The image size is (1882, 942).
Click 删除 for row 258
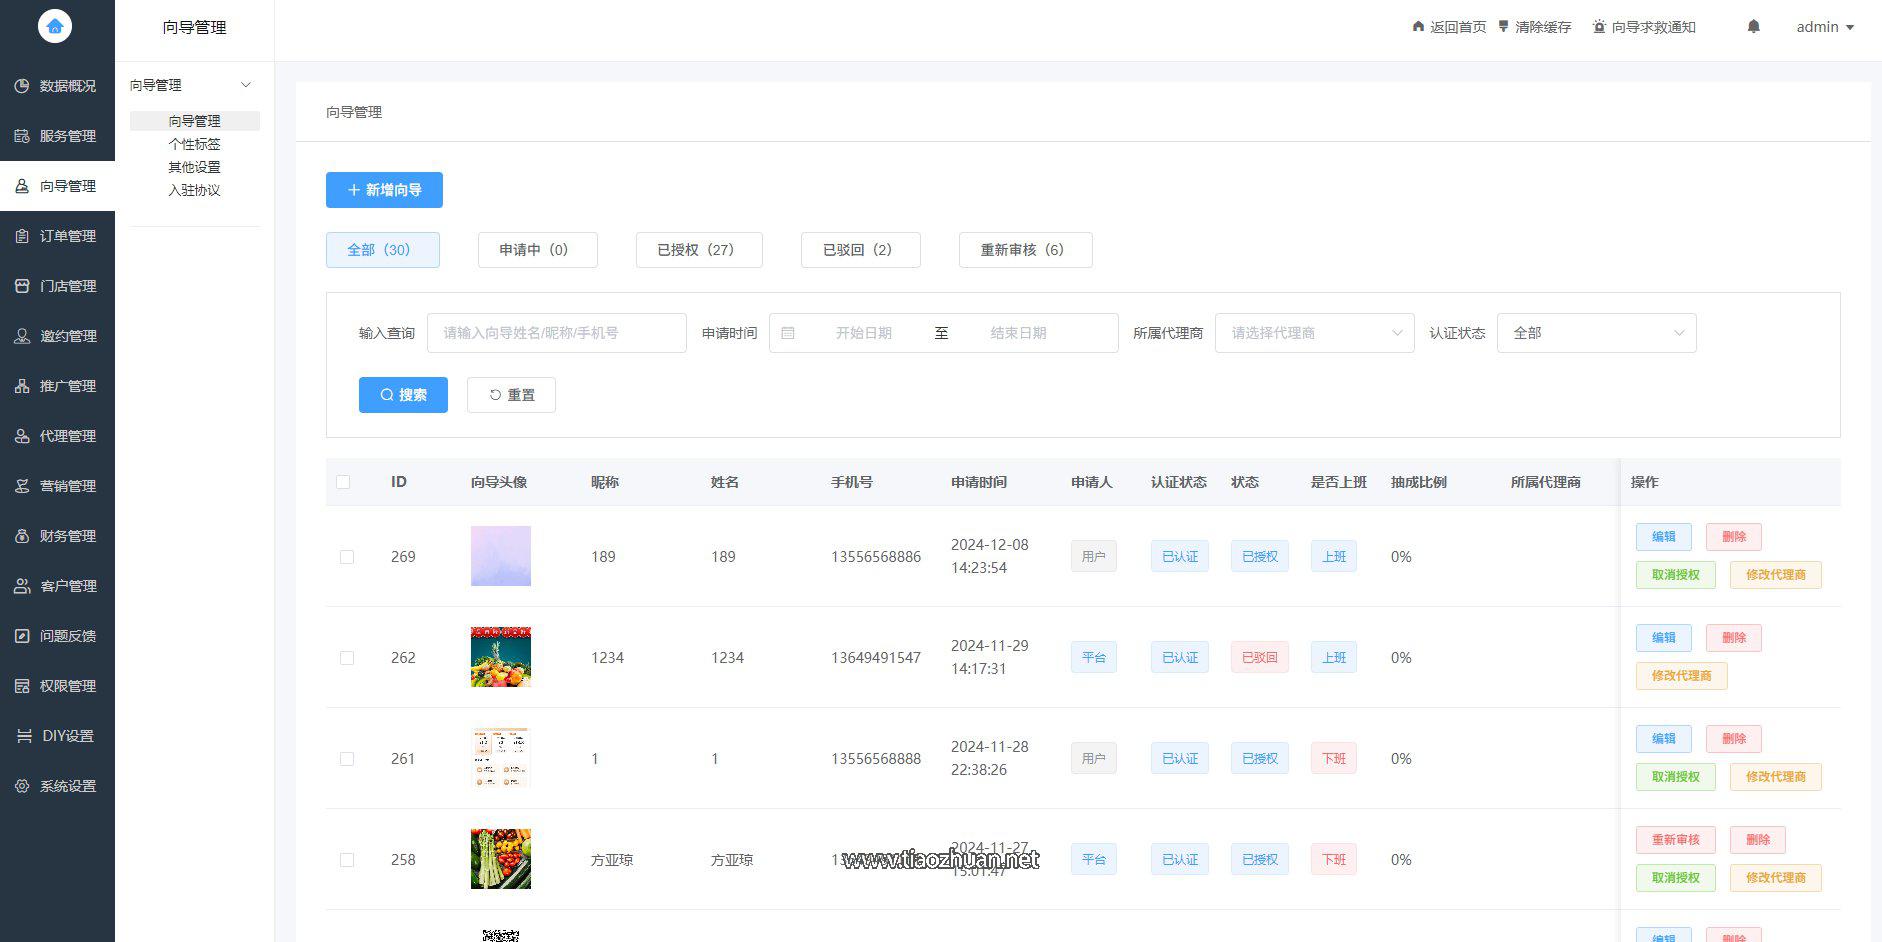coord(1757,840)
